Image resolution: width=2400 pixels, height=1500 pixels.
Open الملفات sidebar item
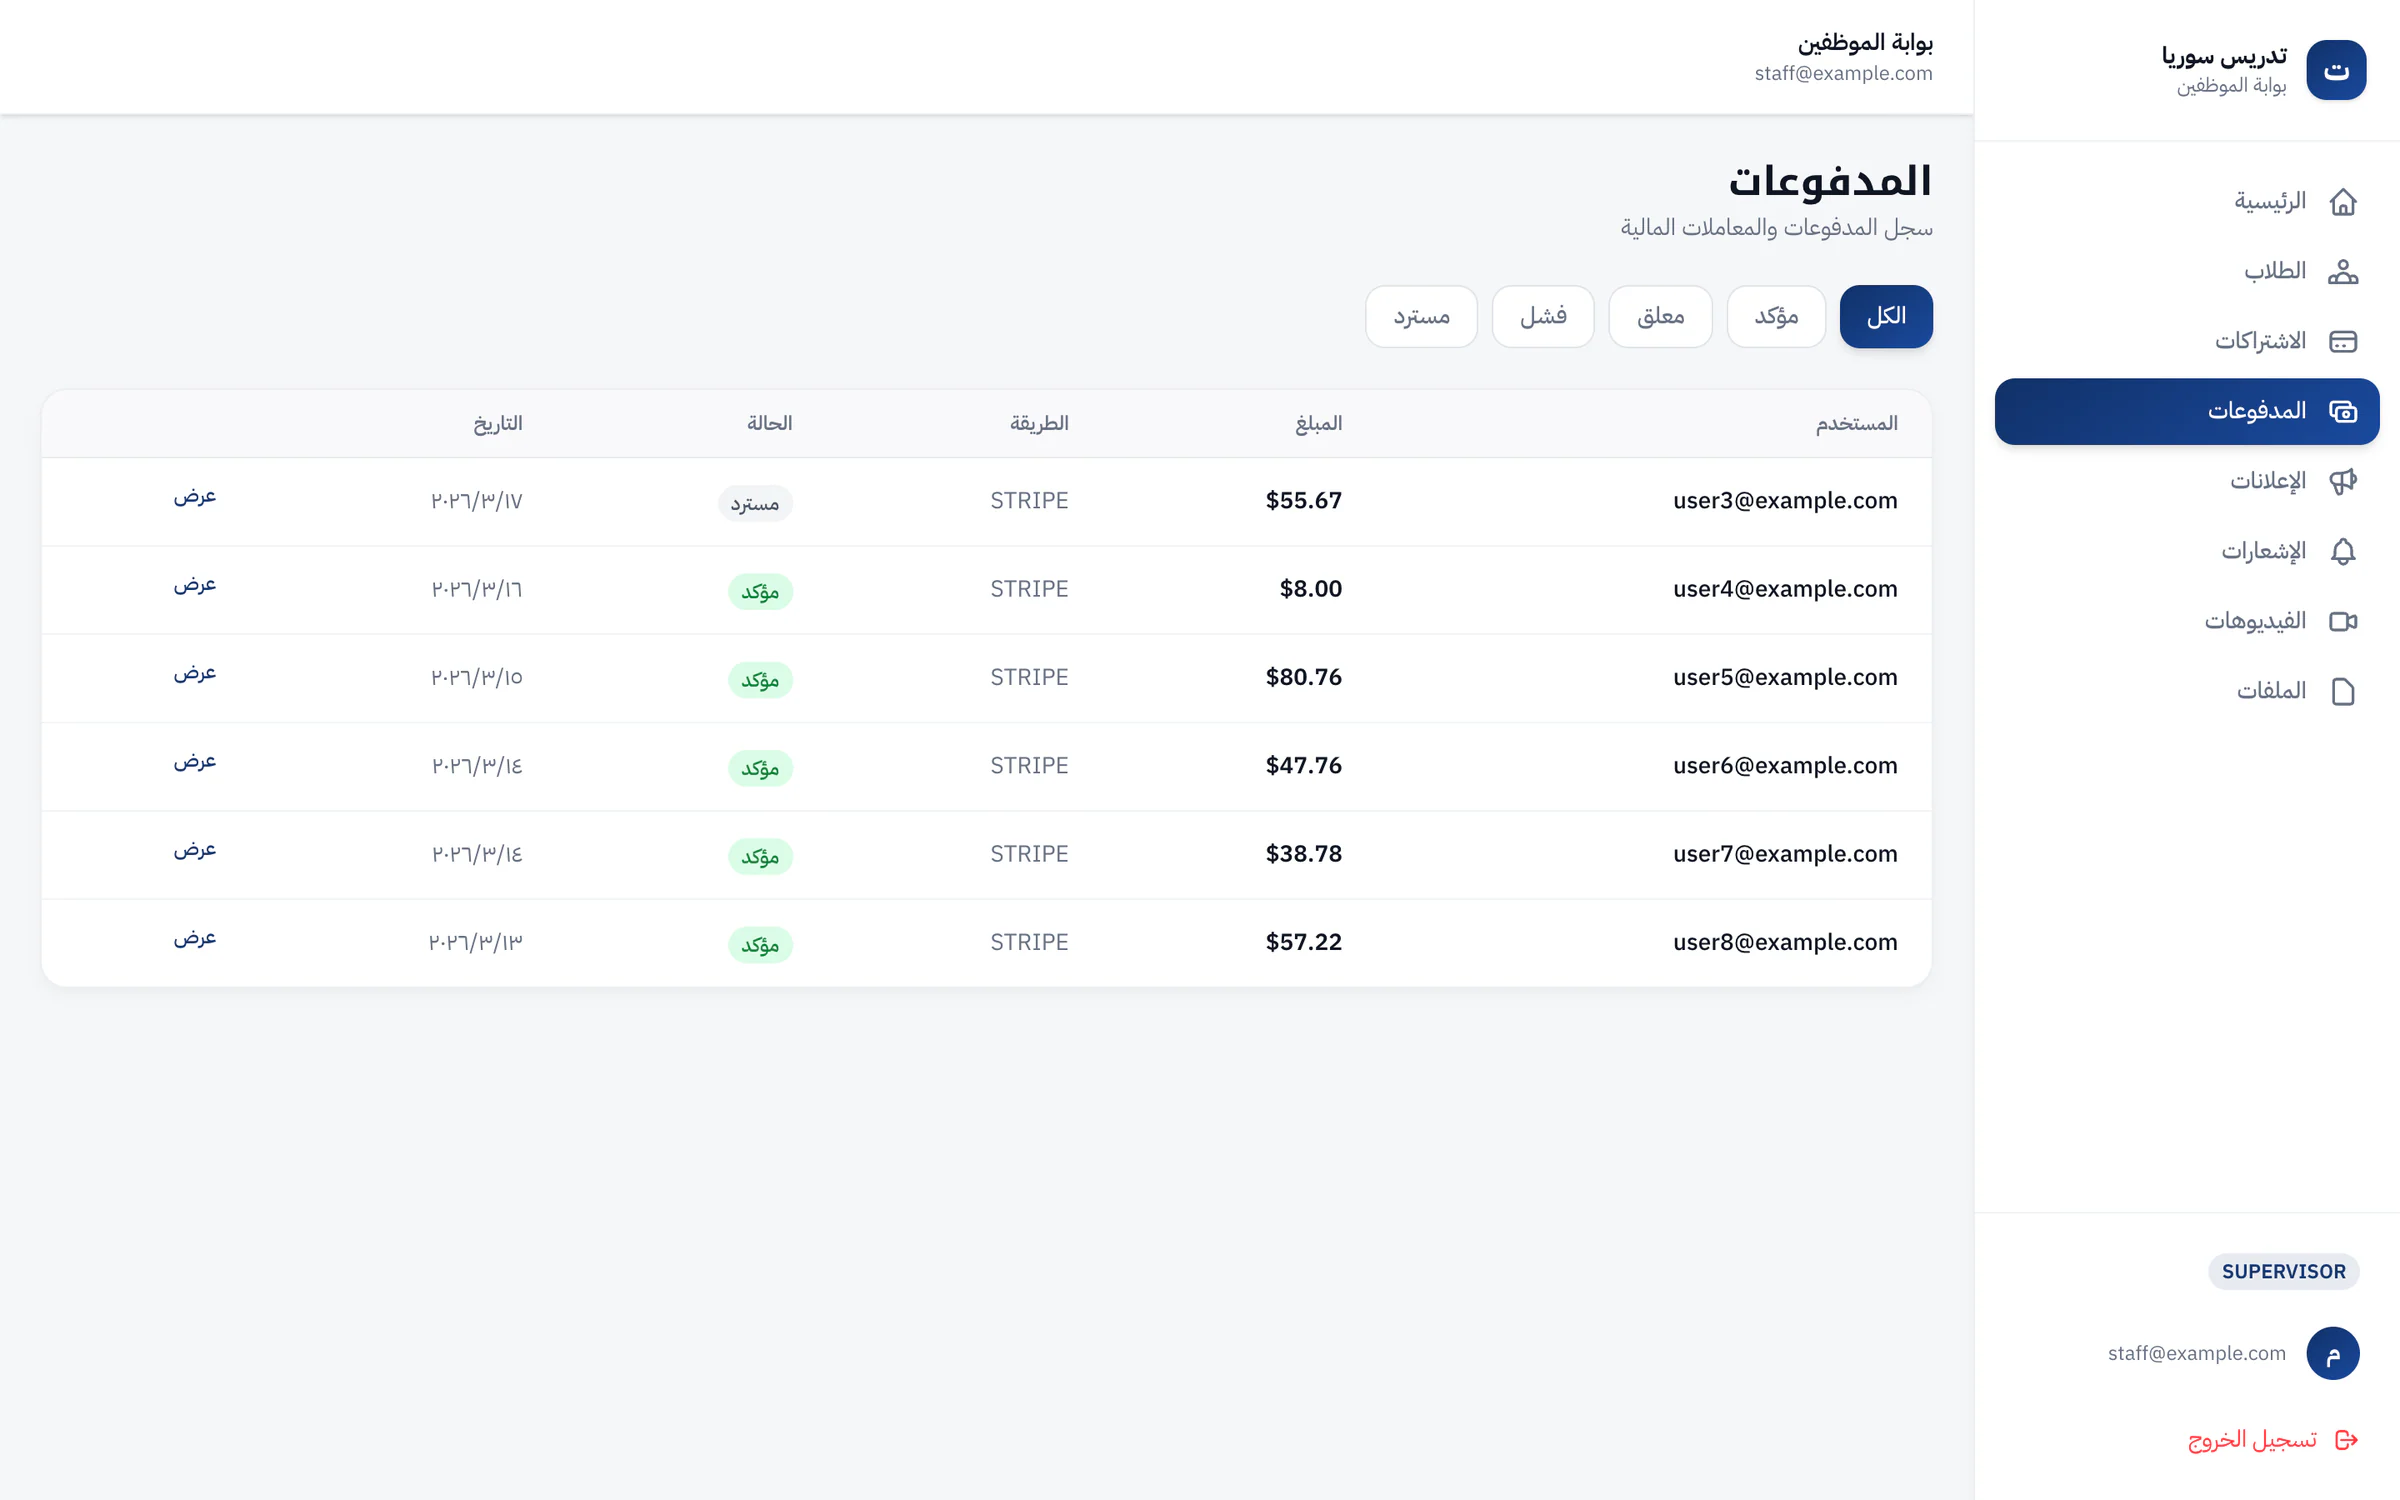pyautogui.click(x=2187, y=692)
